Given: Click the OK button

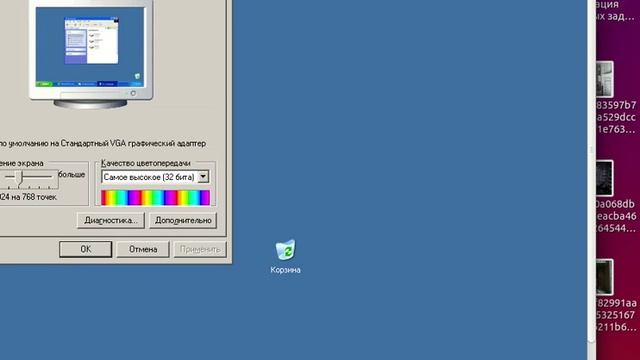Looking at the screenshot, I should tap(85, 249).
